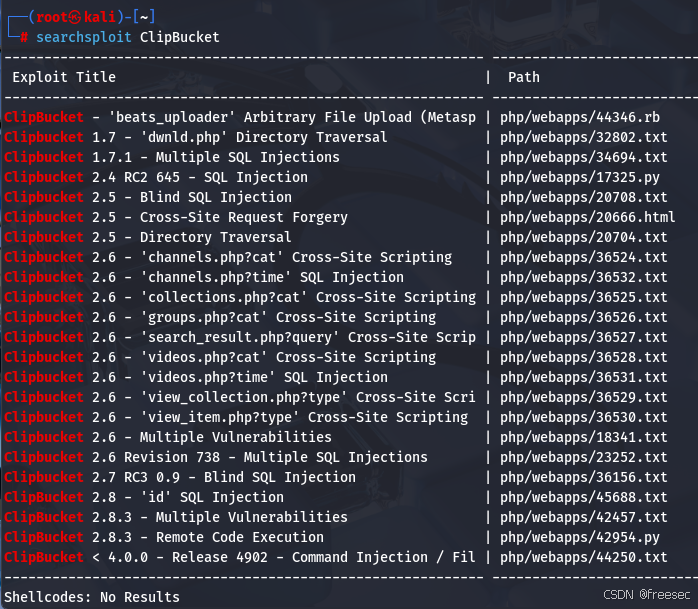Select path php/webapps/36526.txt
Viewport: 698px width, 609px height.
point(584,318)
